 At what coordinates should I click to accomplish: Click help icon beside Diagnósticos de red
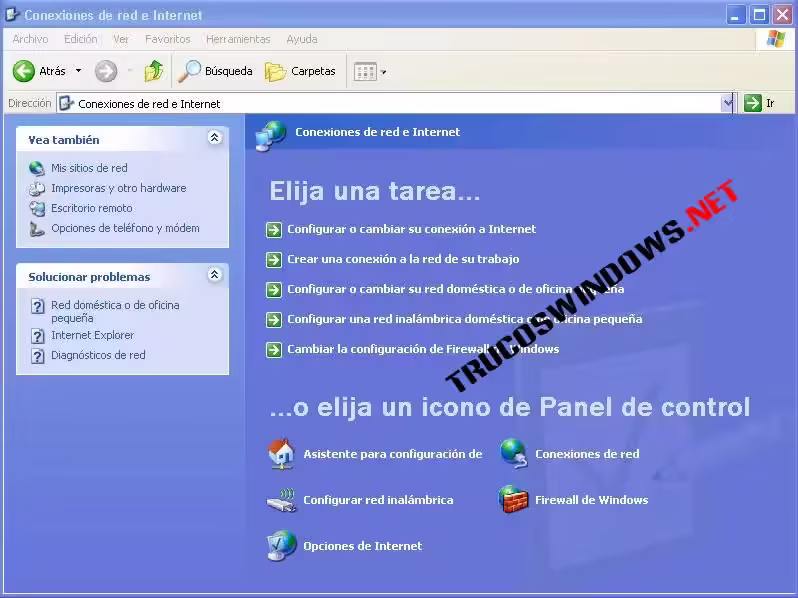click(x=37, y=356)
